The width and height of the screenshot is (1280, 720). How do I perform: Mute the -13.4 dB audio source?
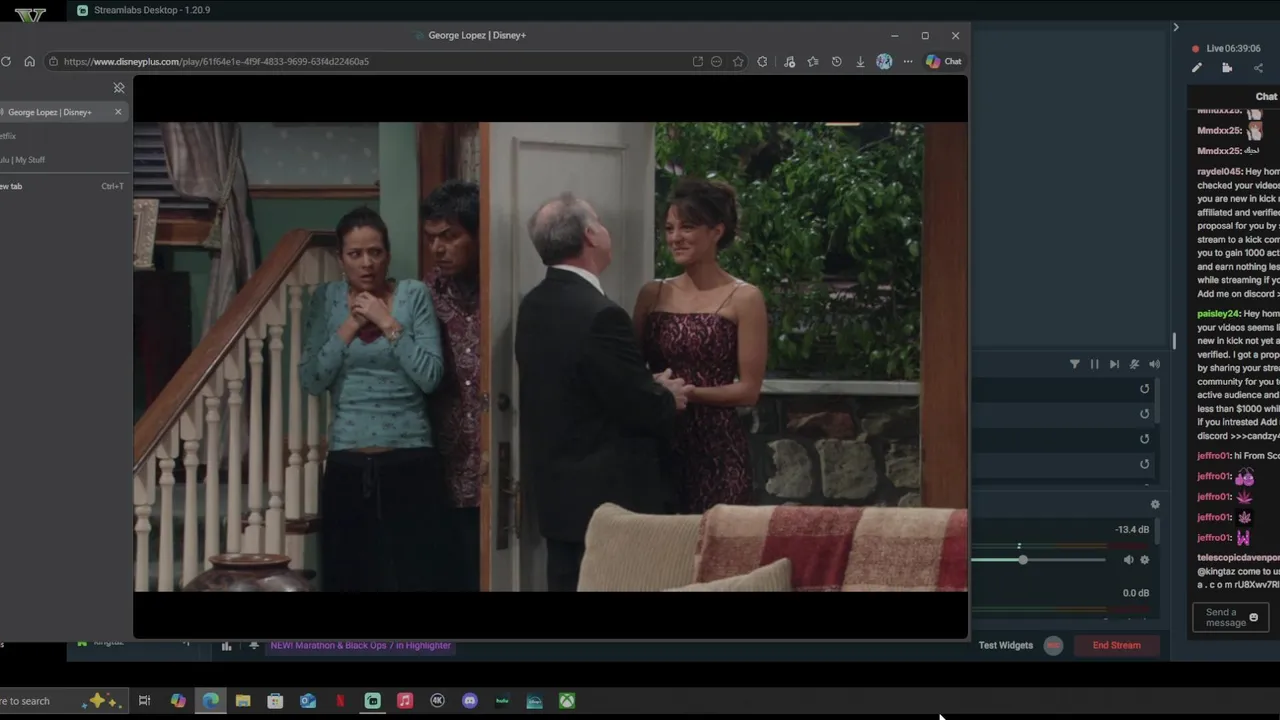(1128, 560)
